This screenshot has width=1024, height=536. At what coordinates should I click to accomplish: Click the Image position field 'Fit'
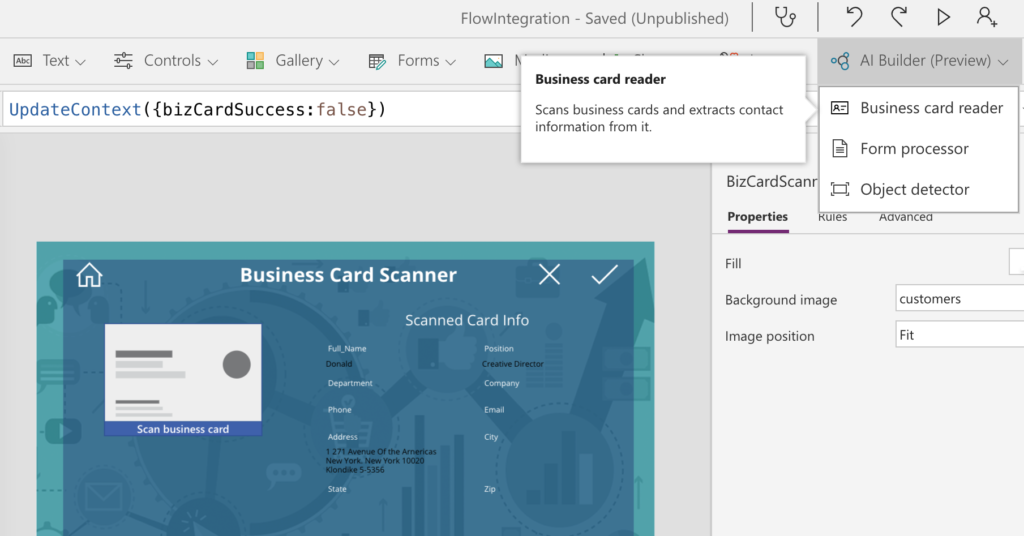coord(959,335)
